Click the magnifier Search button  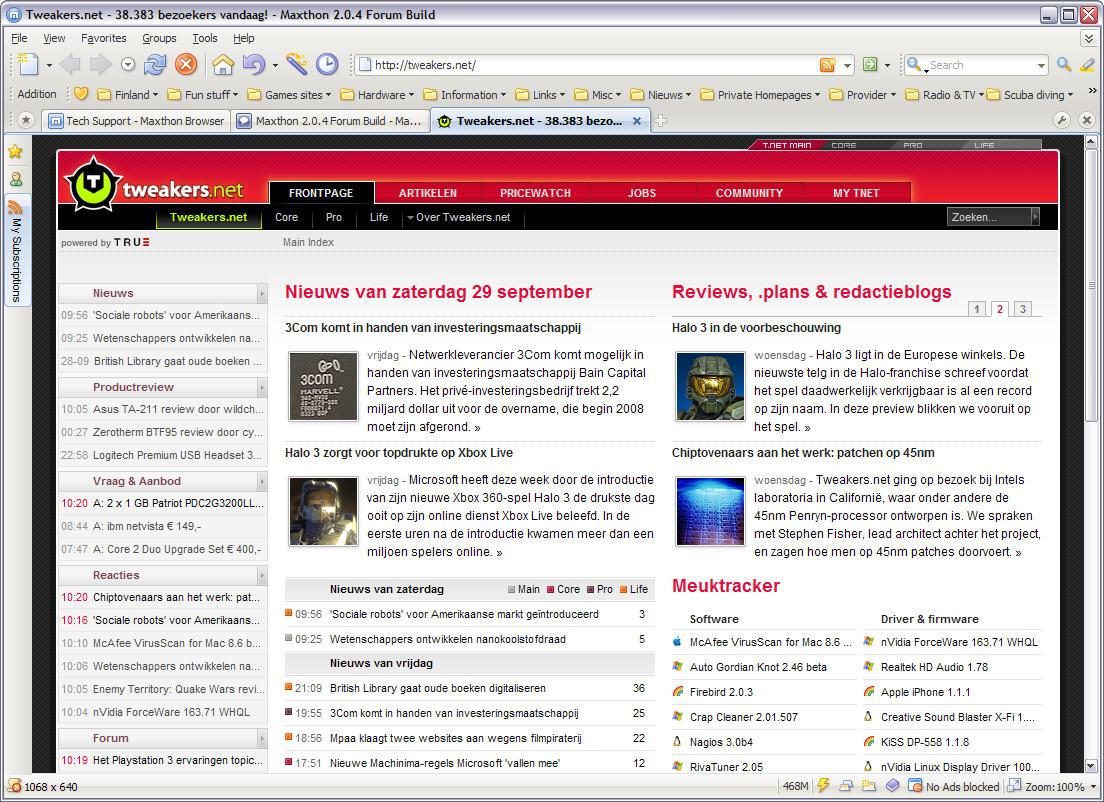click(x=1064, y=65)
